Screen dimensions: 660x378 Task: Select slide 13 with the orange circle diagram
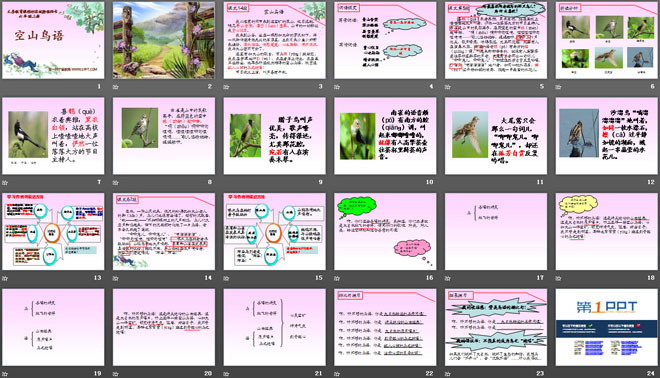click(x=53, y=232)
